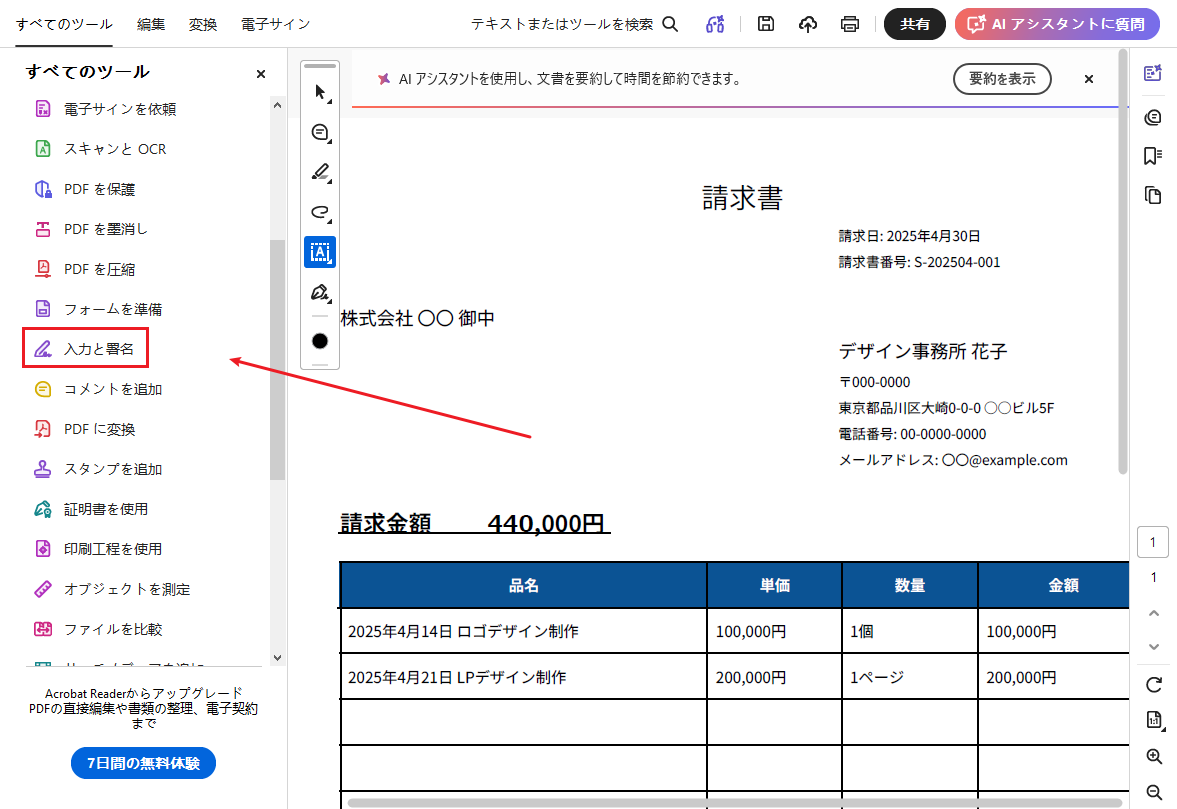Click the document vertical scrollbar

tap(1123, 261)
